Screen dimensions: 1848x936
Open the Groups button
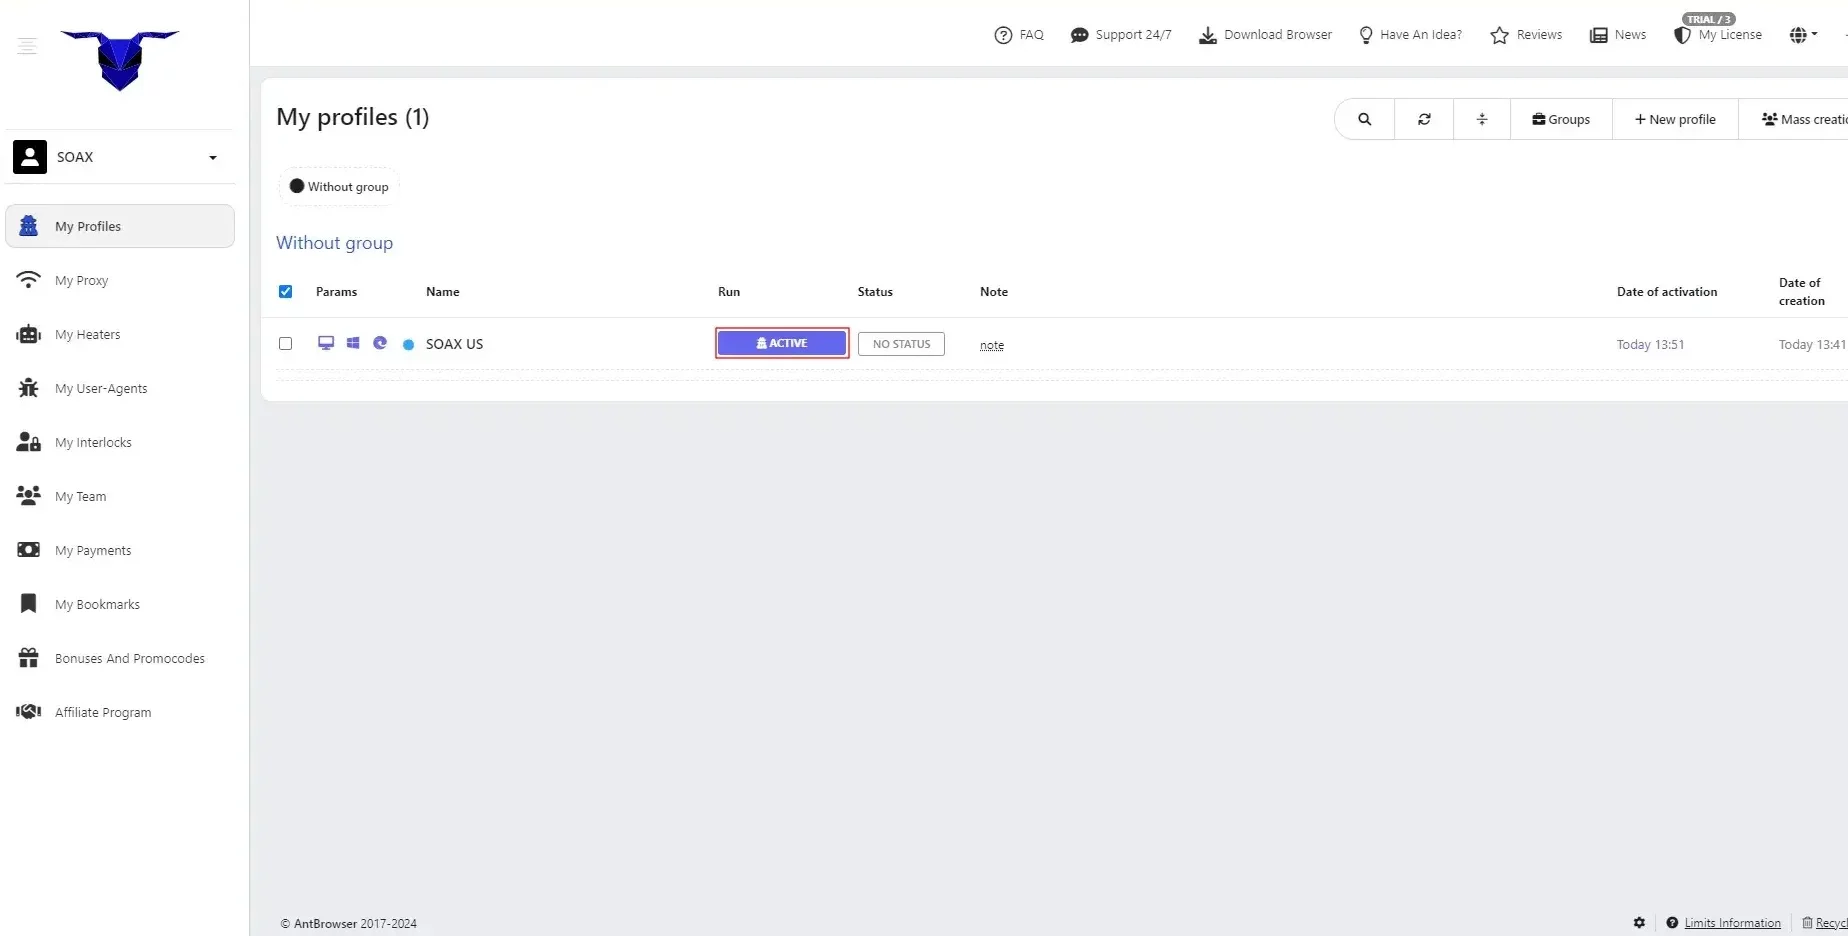tap(1561, 119)
